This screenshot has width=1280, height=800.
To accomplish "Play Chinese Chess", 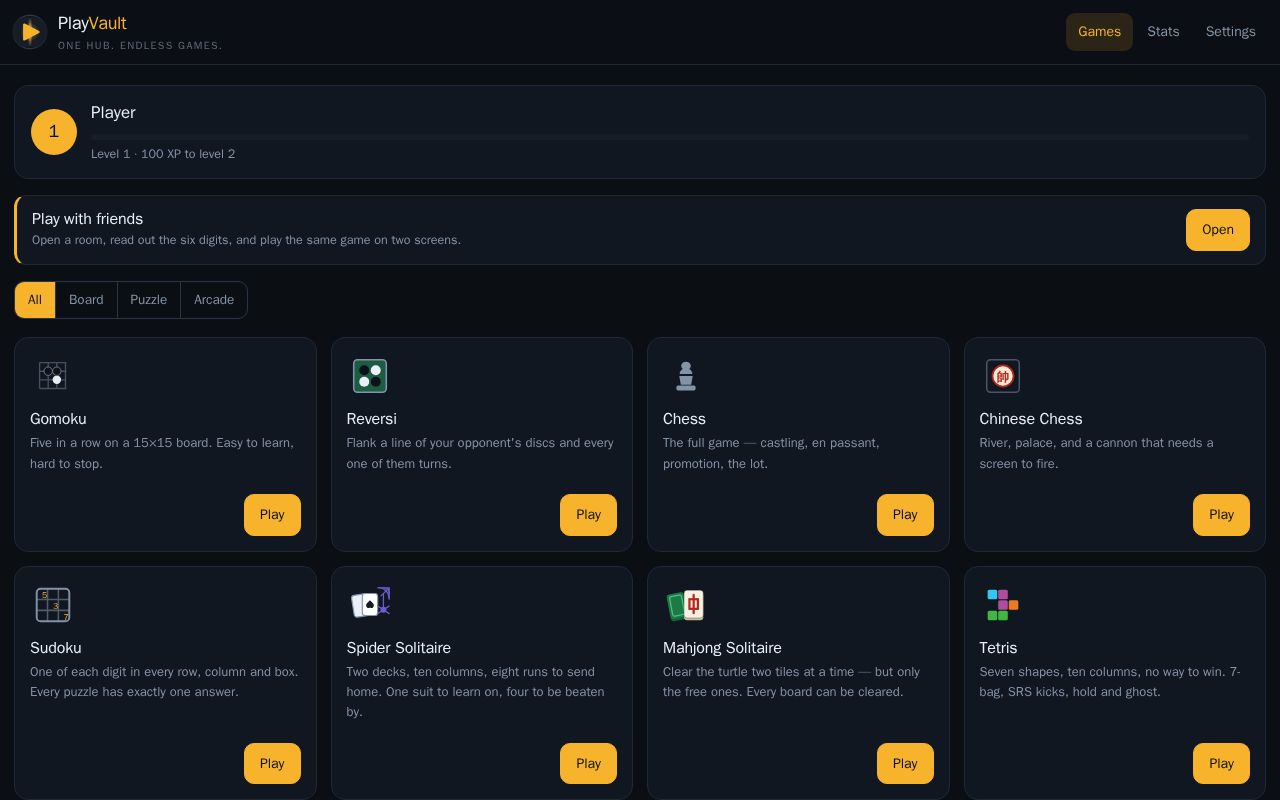I will pyautogui.click(x=1221, y=515).
